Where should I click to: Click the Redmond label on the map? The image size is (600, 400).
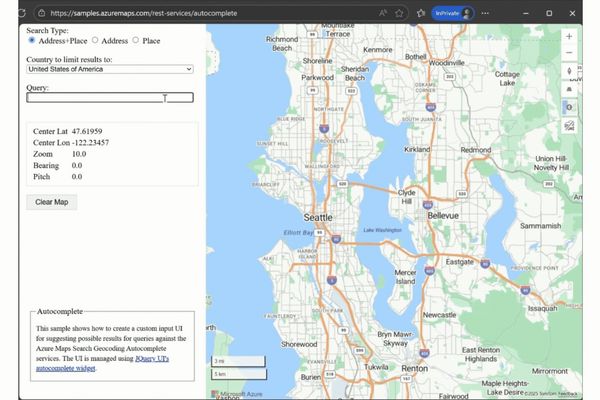pyautogui.click(x=476, y=150)
